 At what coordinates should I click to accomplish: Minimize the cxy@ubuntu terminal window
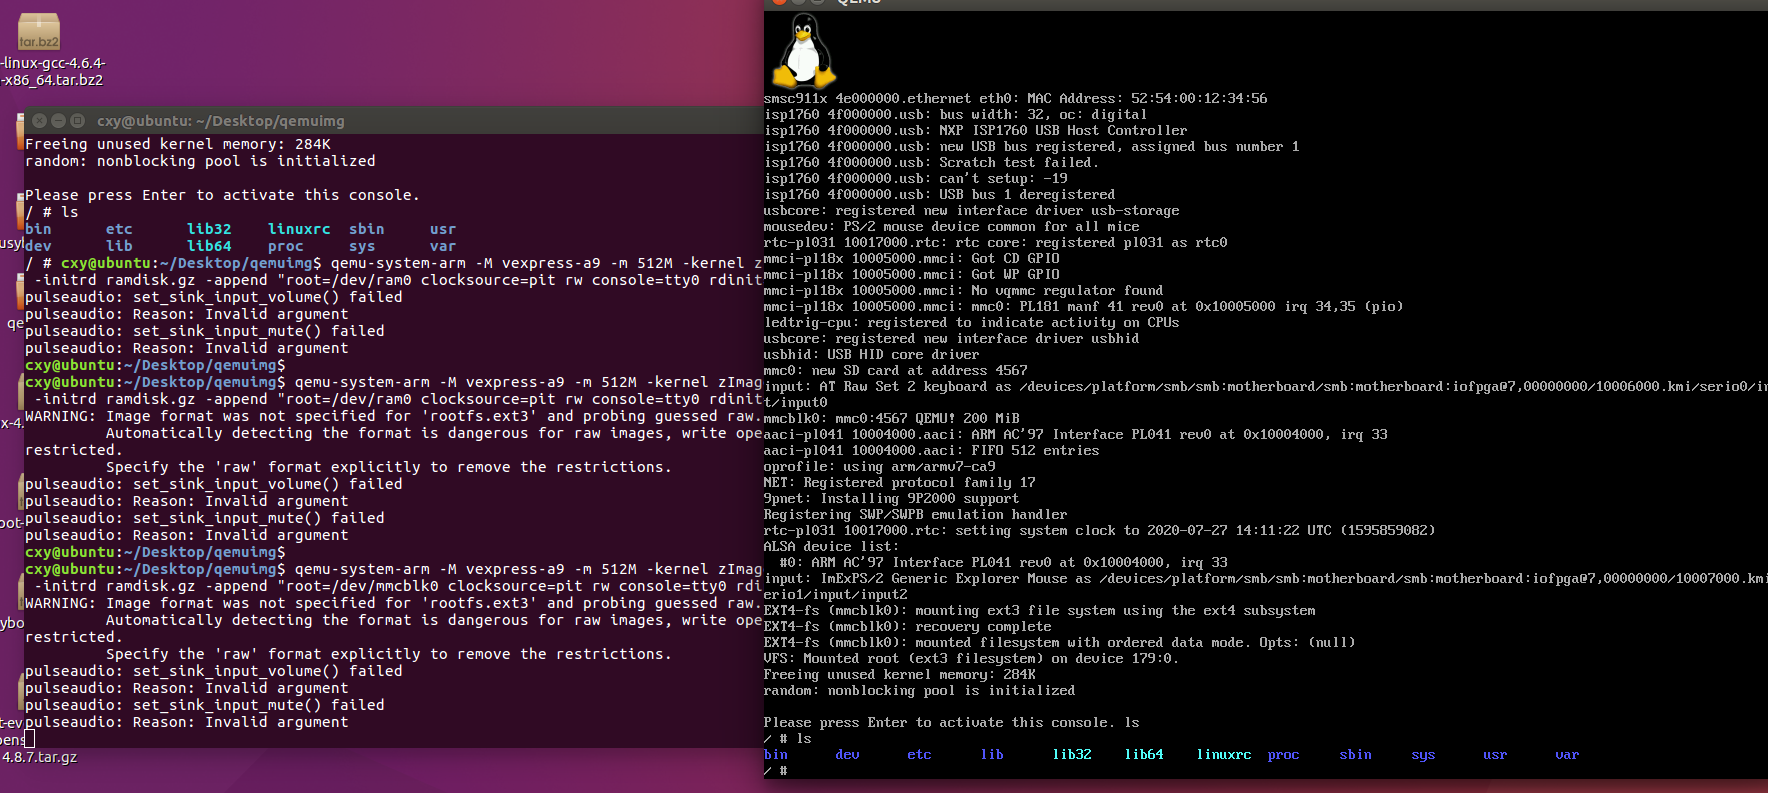59,120
